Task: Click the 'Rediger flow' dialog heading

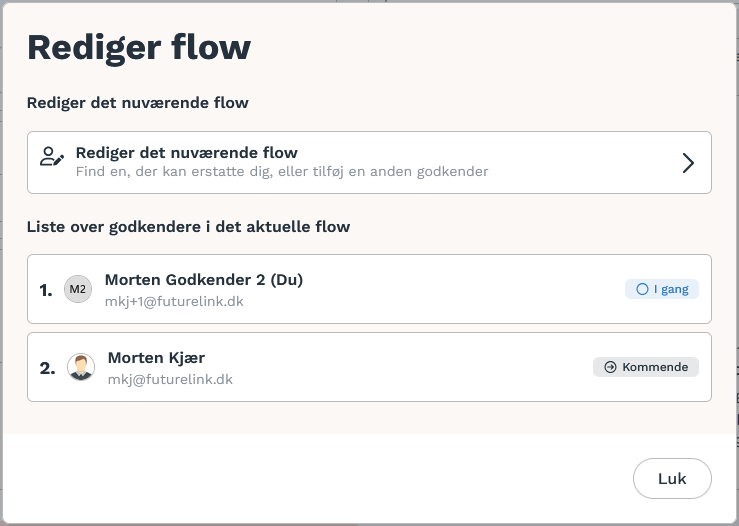Action: tap(139, 47)
